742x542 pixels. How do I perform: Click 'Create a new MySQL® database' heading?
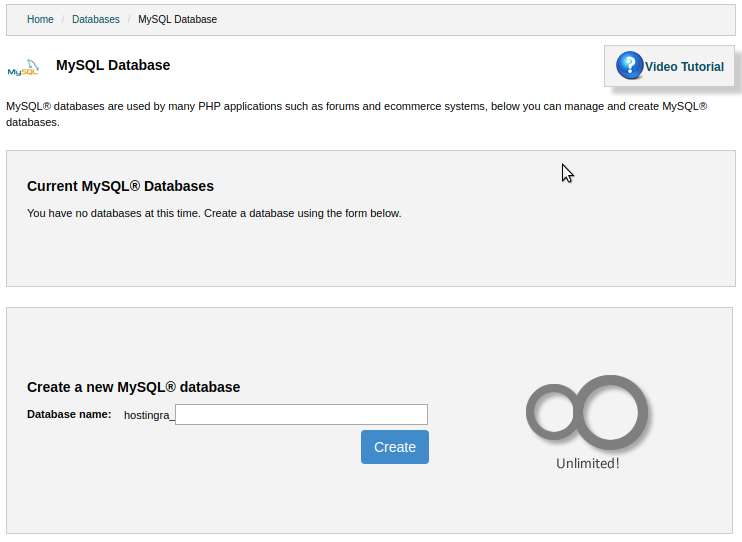tap(133, 387)
